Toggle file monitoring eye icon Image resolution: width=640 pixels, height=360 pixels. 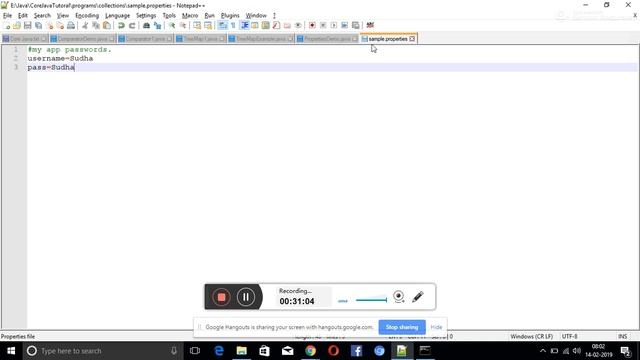click(x=298, y=25)
